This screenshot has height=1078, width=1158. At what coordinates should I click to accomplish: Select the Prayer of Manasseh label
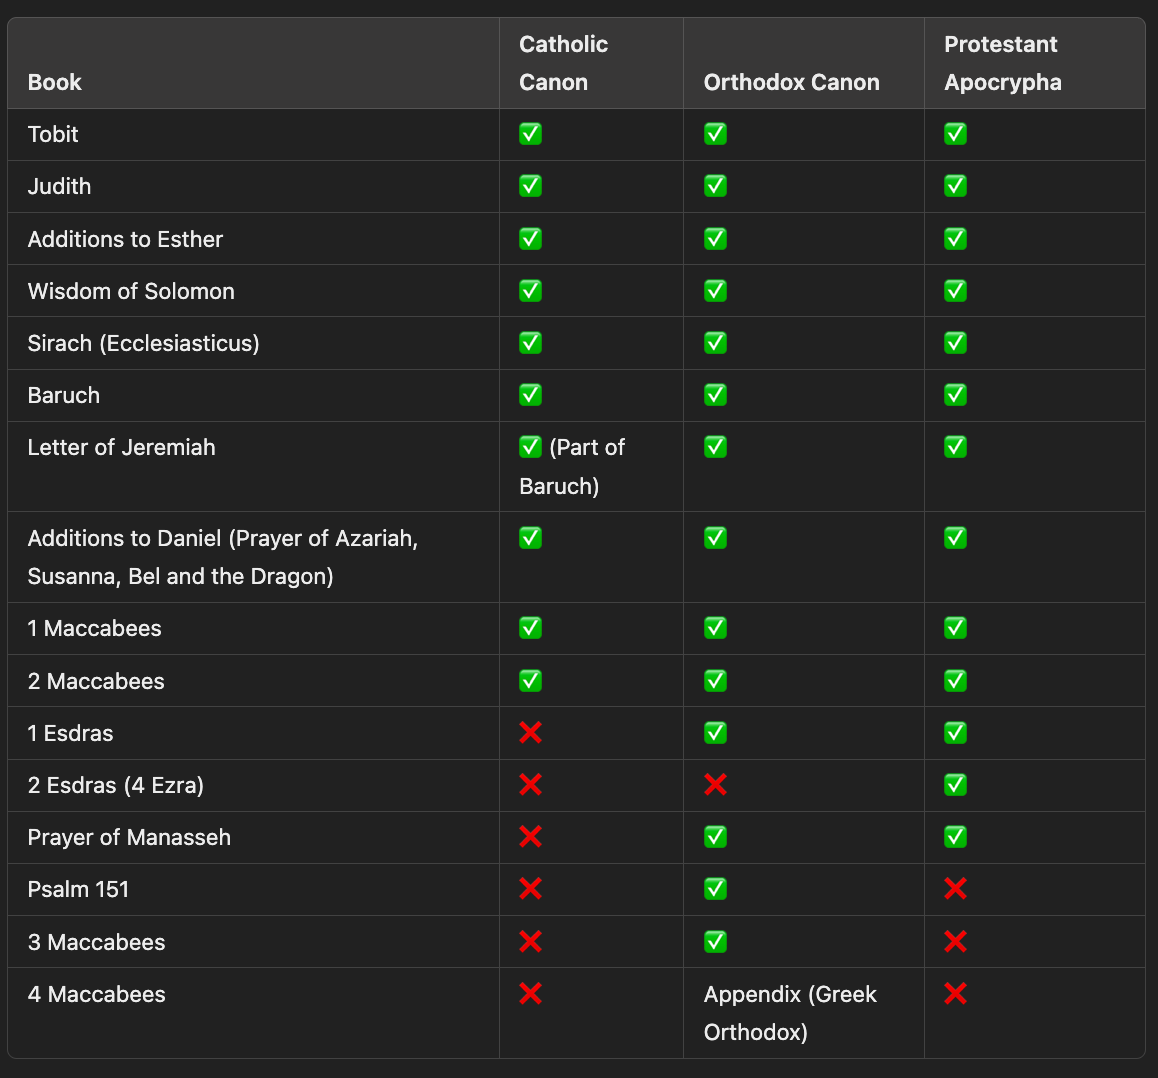129,837
